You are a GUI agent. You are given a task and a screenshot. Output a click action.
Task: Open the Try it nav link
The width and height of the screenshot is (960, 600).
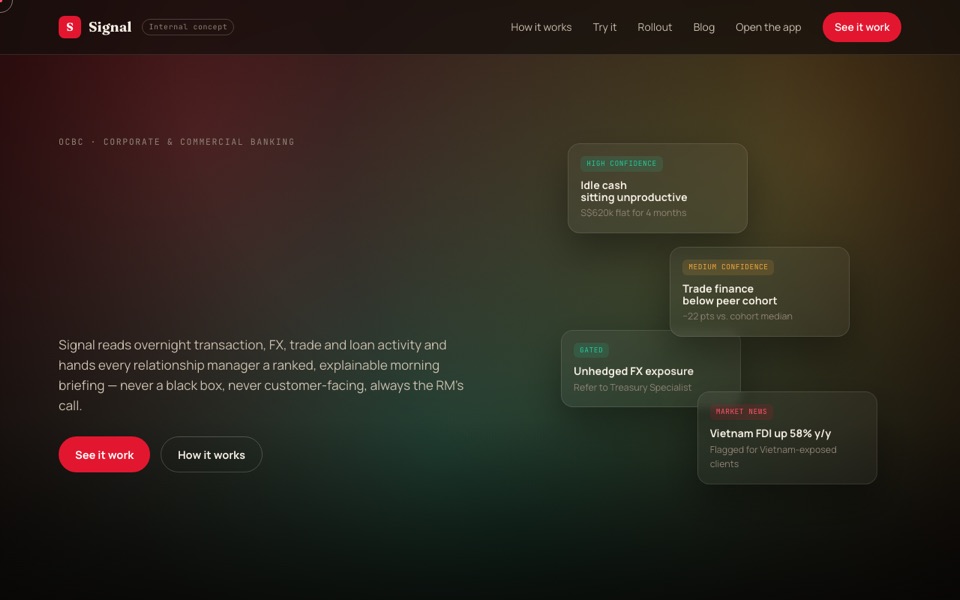(604, 27)
